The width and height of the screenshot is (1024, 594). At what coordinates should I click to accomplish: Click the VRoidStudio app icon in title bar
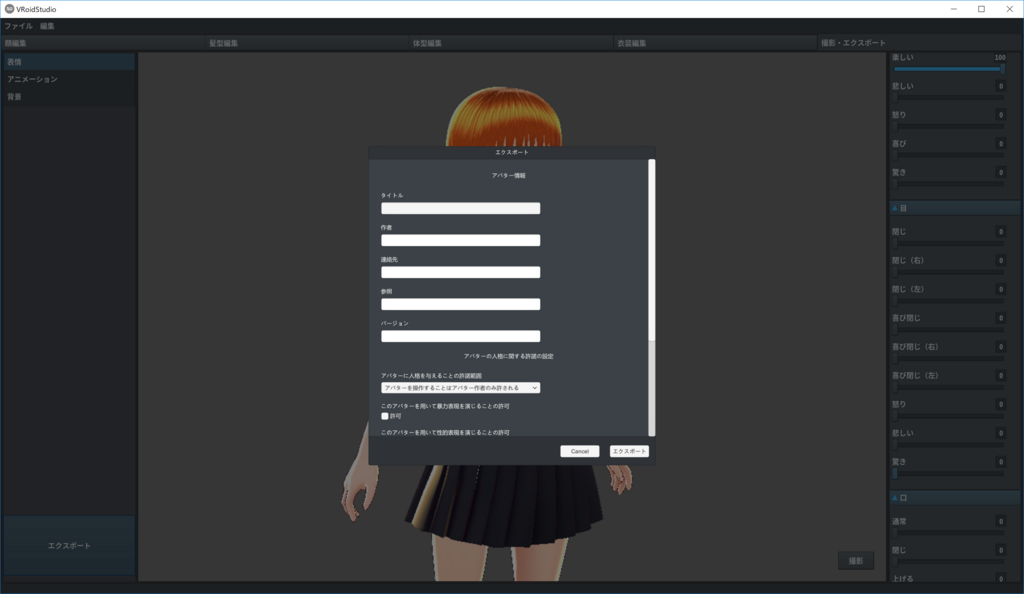[x=9, y=9]
